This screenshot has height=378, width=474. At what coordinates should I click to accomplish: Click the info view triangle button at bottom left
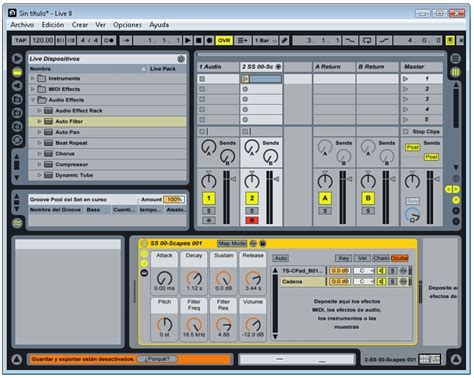click(17, 359)
